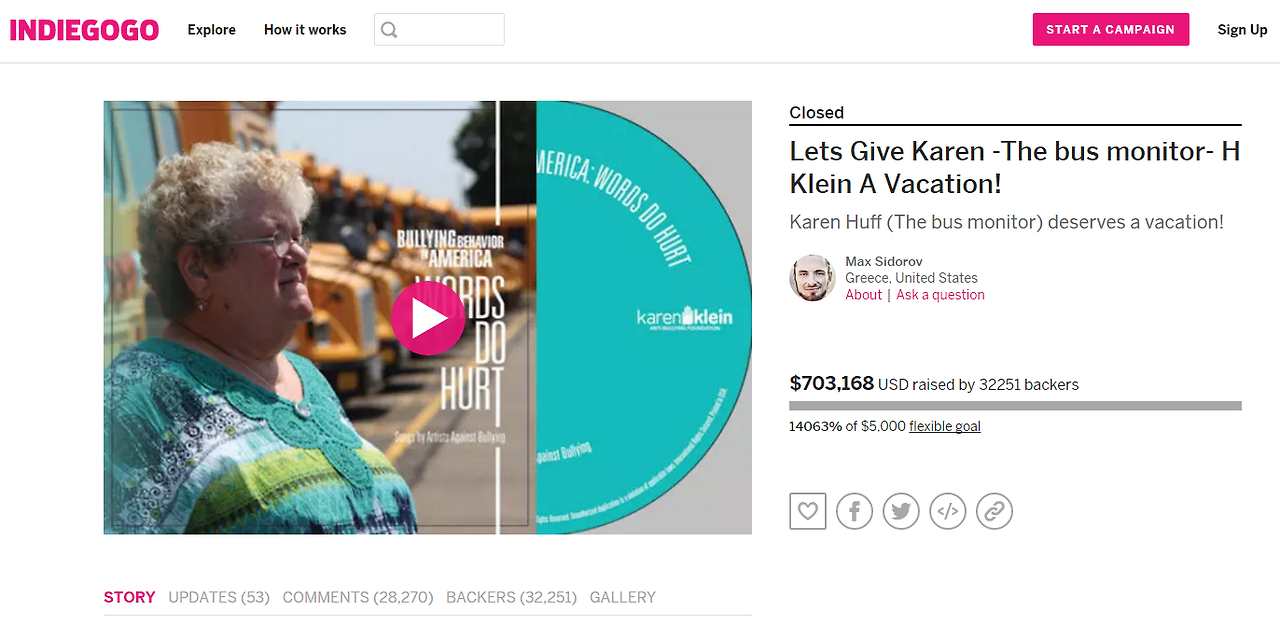This screenshot has height=639, width=1280.
Task: Click the Ask a question link
Action: [941, 295]
